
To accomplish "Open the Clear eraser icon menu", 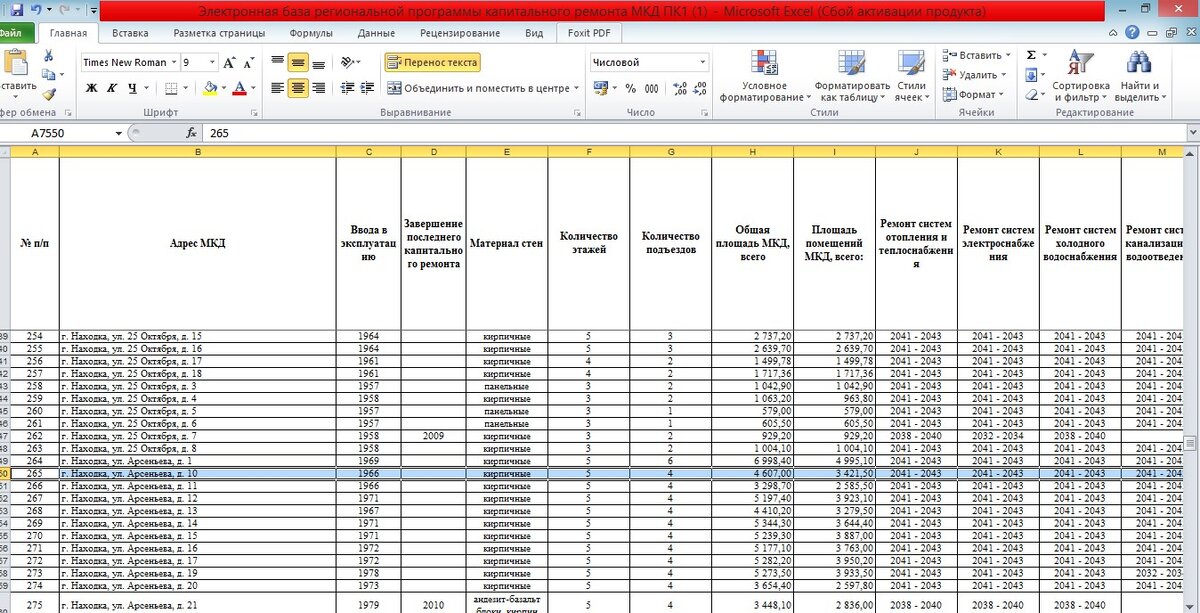I will click(1033, 95).
